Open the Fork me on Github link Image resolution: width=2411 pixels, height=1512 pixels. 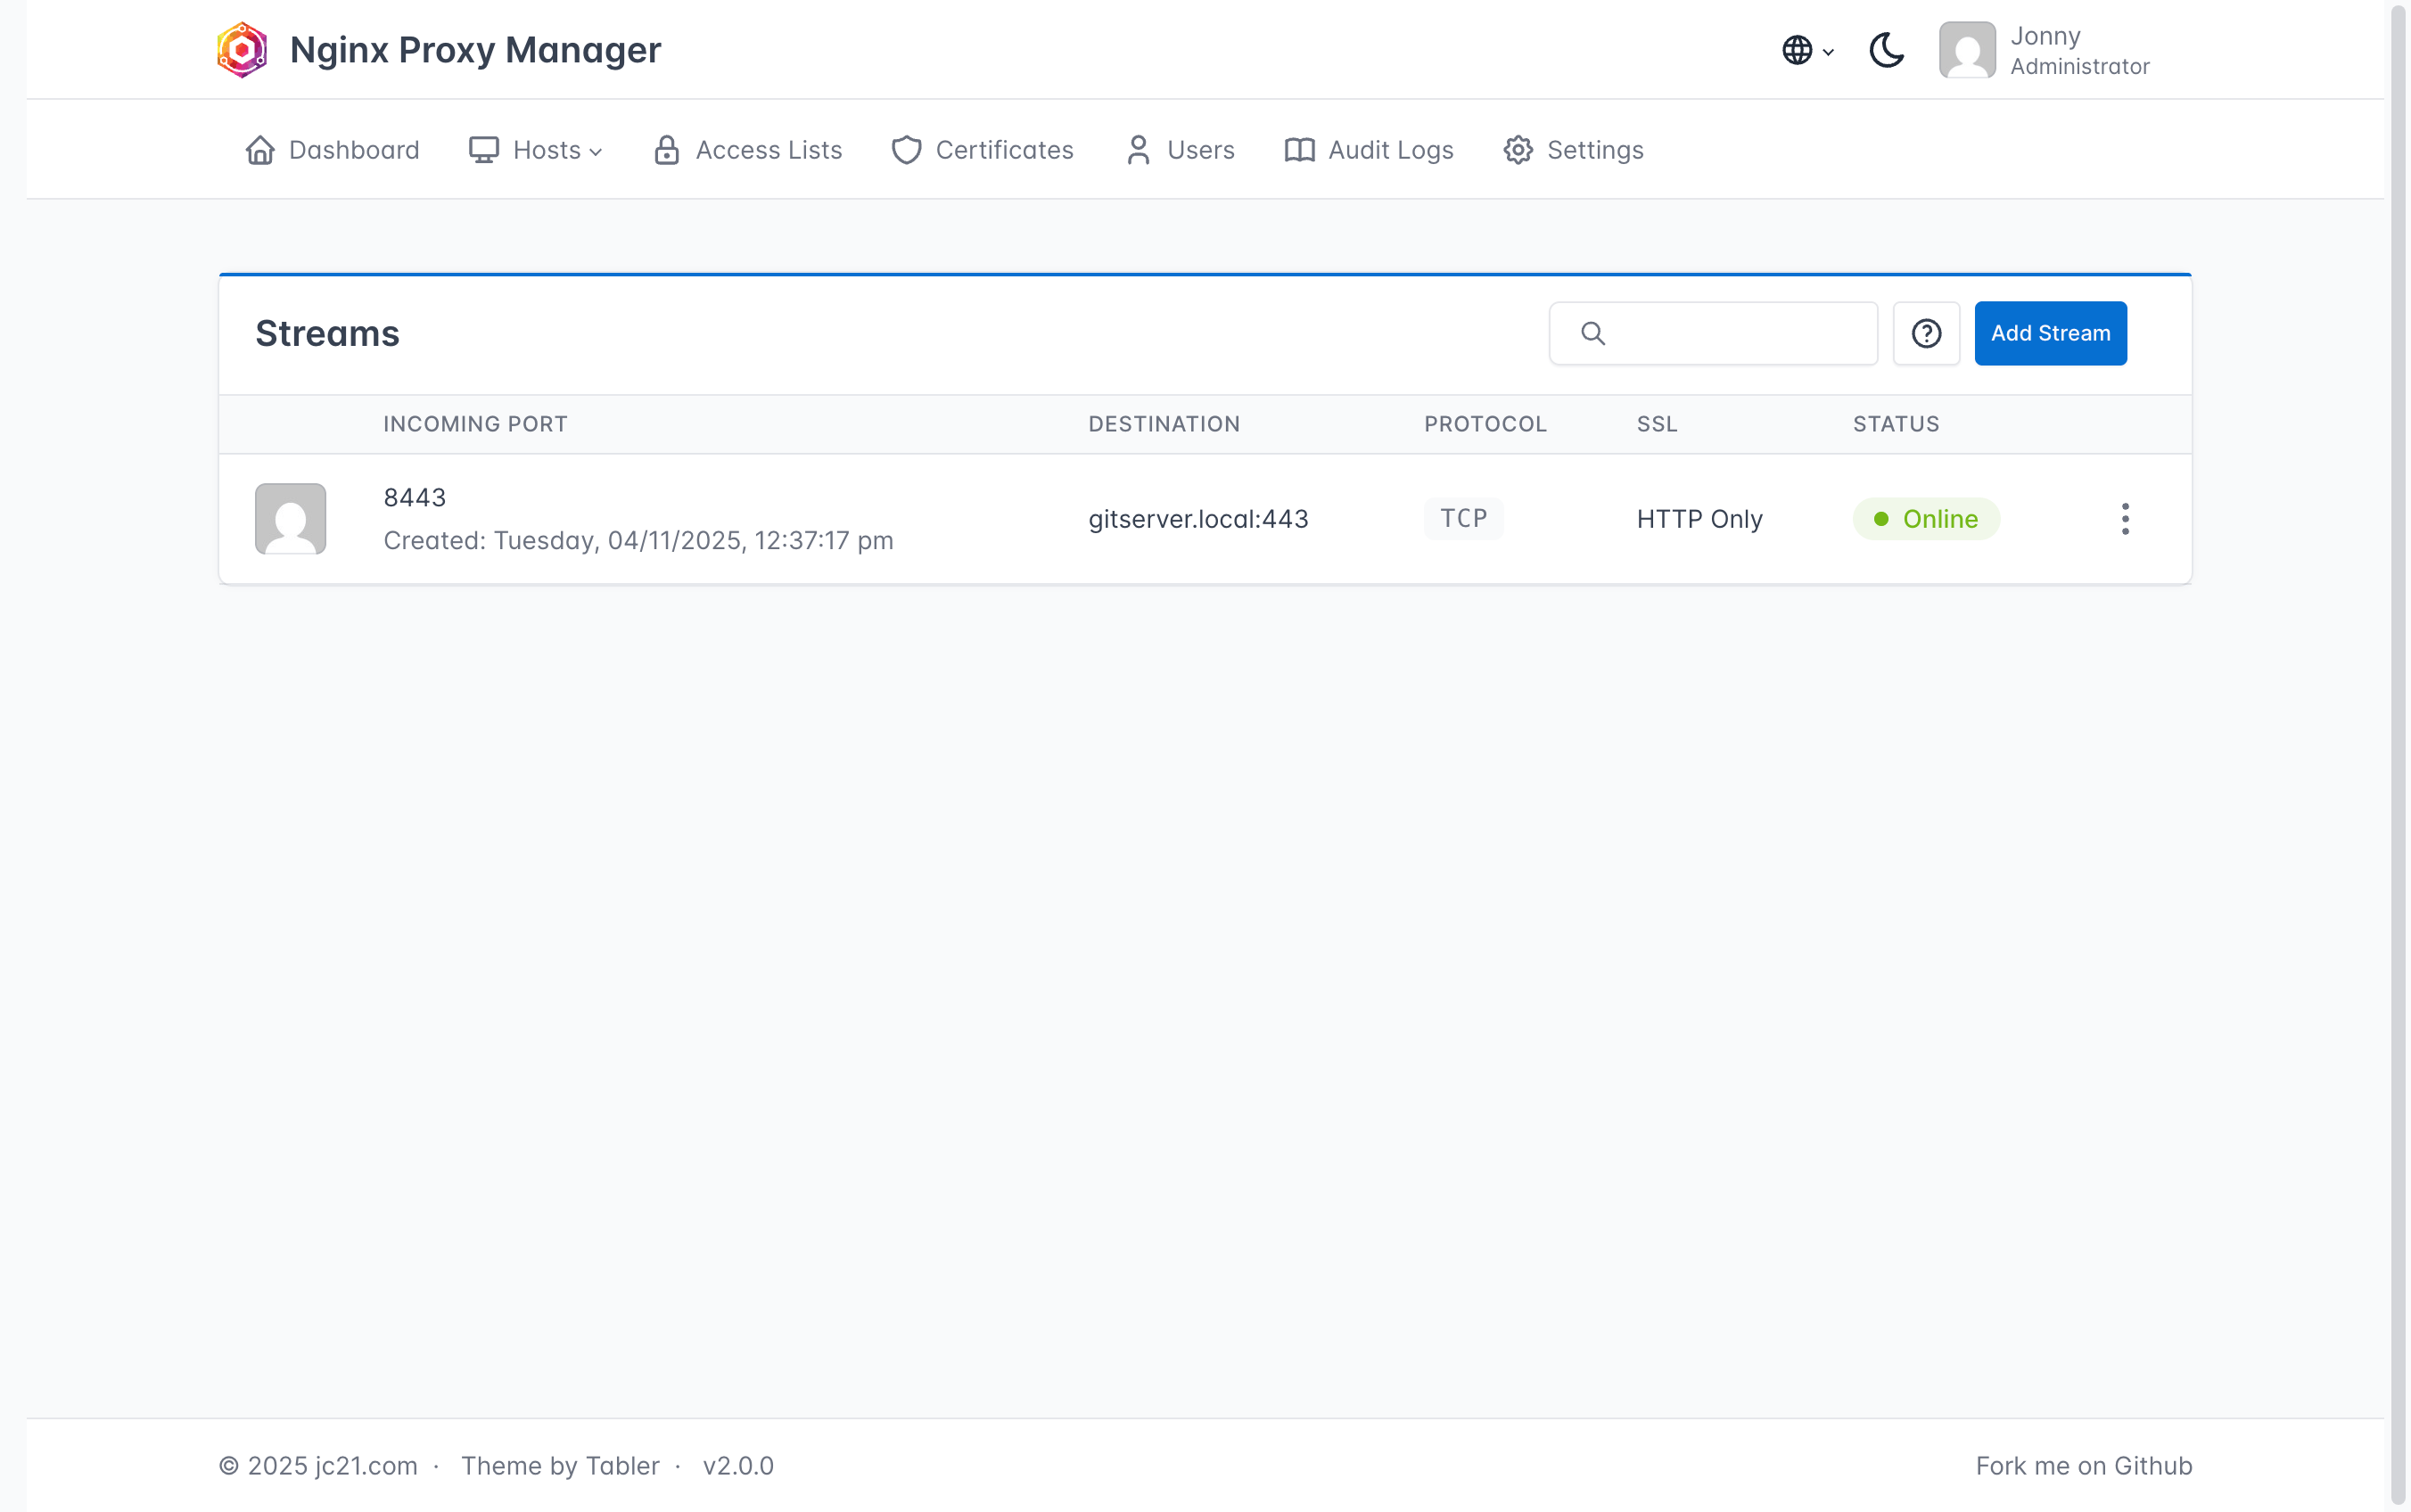coord(2083,1465)
